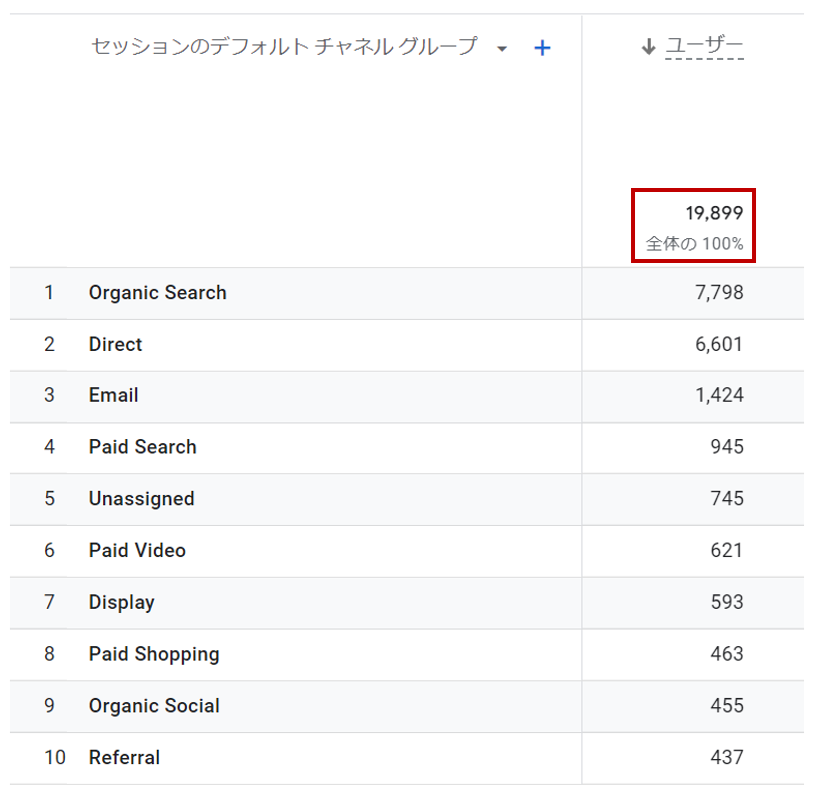Image resolution: width=814 pixels, height=797 pixels.
Task: Select the Display channel row
Action: [x=406, y=603]
